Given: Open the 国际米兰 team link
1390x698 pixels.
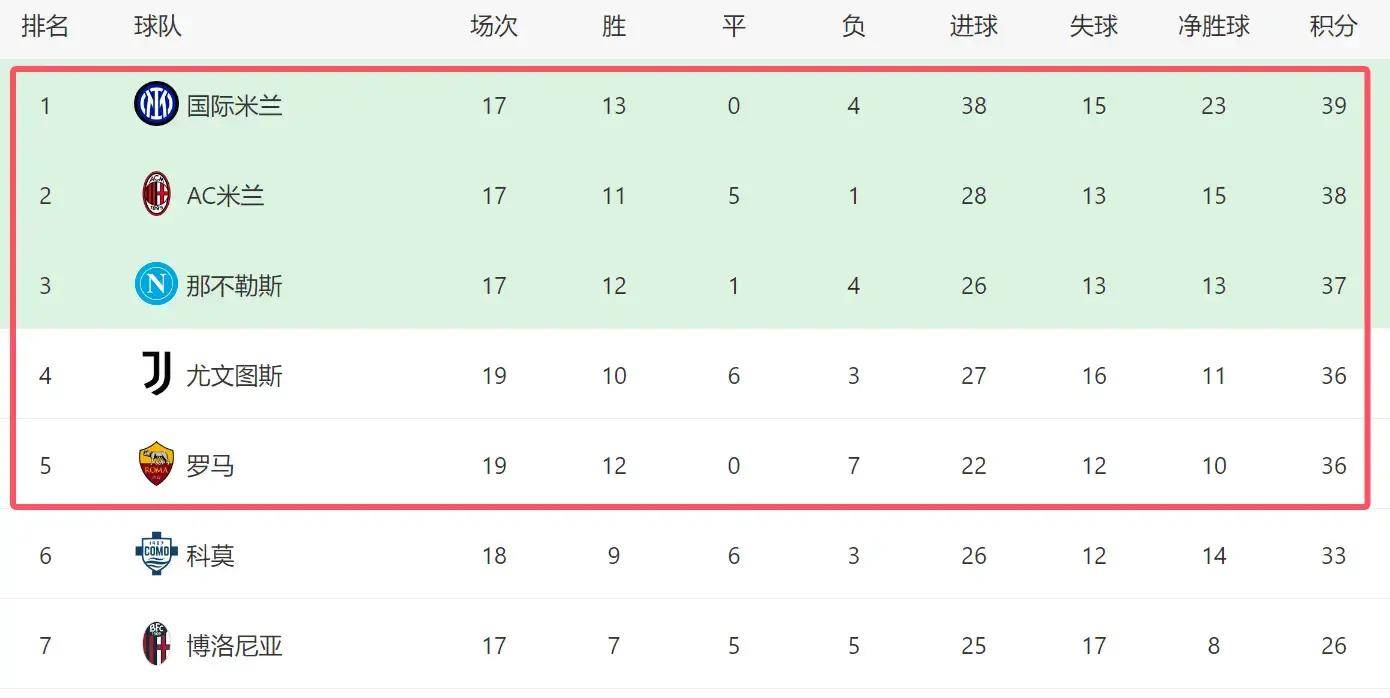Looking at the screenshot, I should click(234, 105).
